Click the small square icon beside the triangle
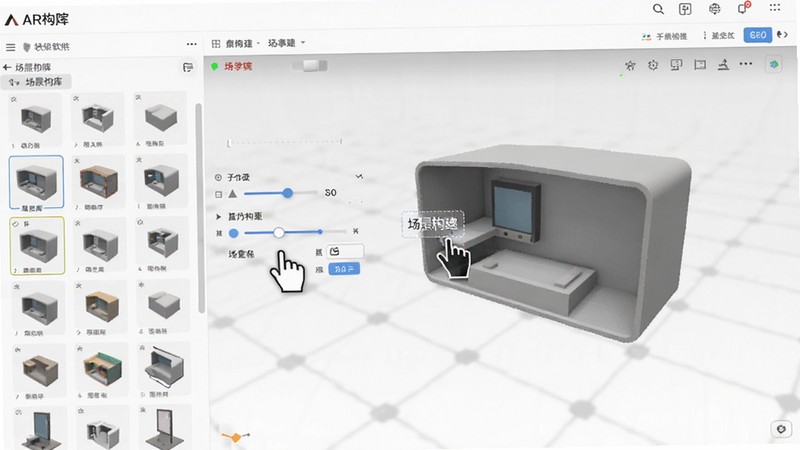Screen dimensions: 800x450 coord(218,194)
